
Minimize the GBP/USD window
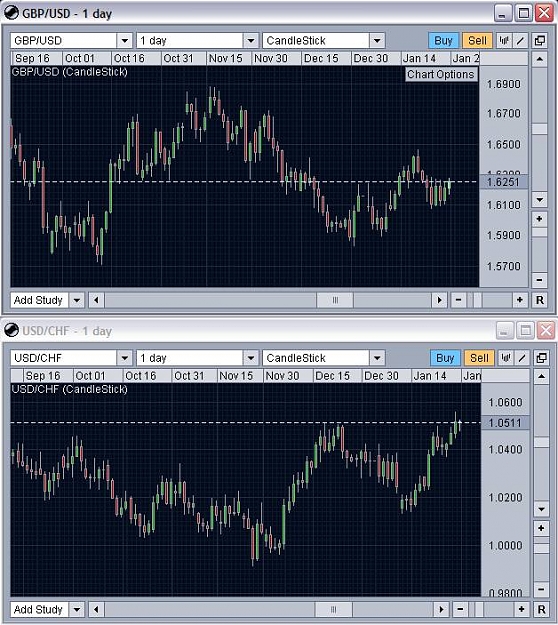tap(503, 13)
